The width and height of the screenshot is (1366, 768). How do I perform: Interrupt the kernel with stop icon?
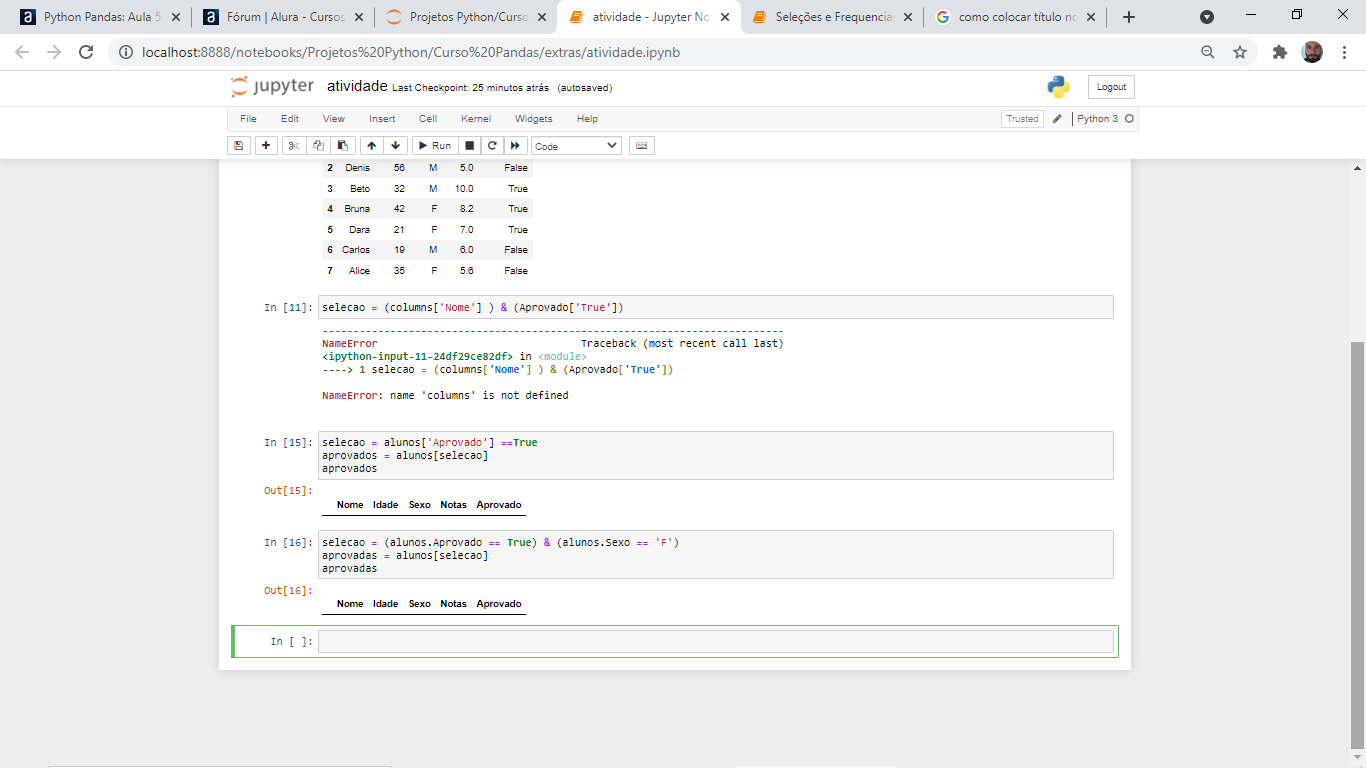[469, 146]
